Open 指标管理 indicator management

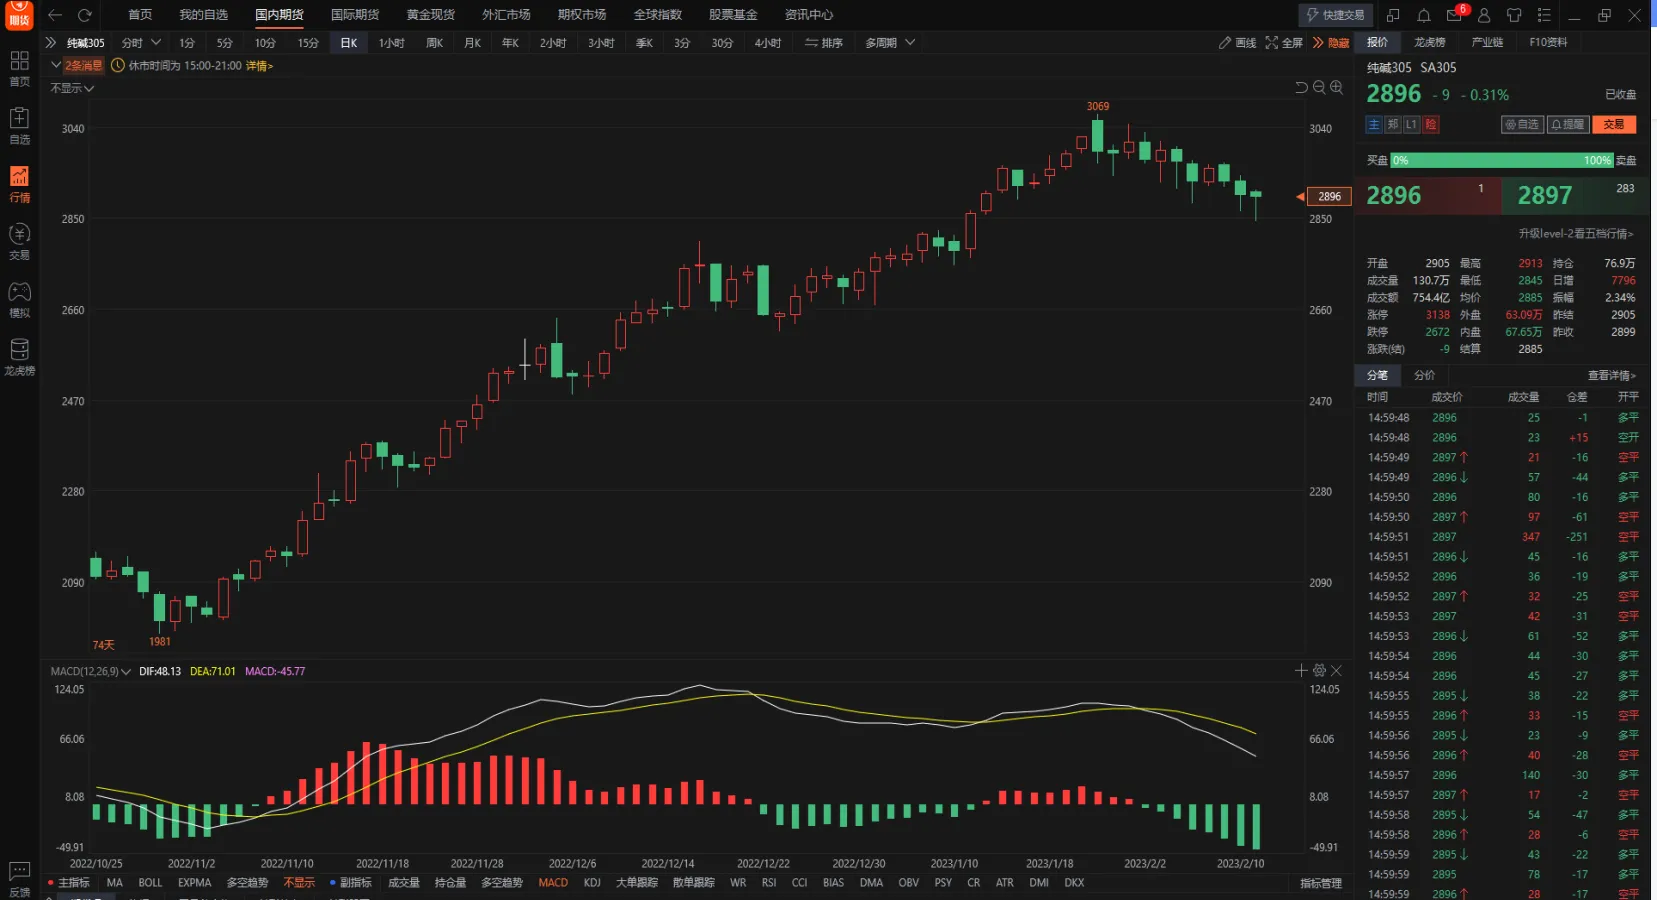click(x=1321, y=883)
